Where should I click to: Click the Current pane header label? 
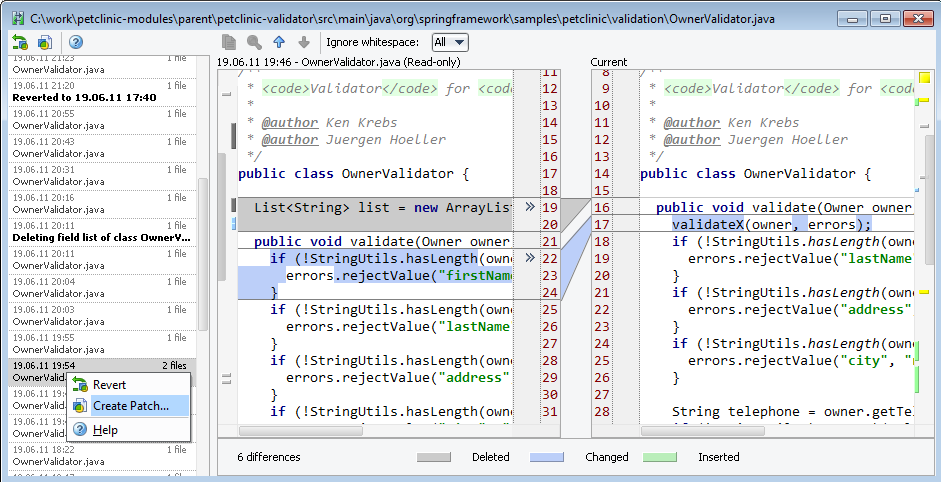coord(609,62)
